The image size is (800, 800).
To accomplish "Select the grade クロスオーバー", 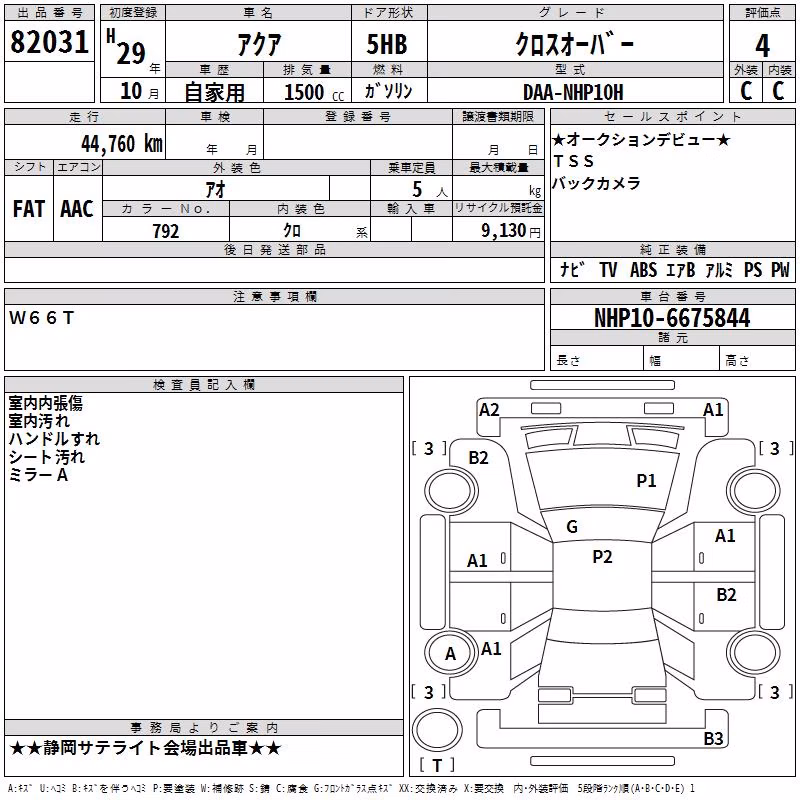I will (x=574, y=44).
